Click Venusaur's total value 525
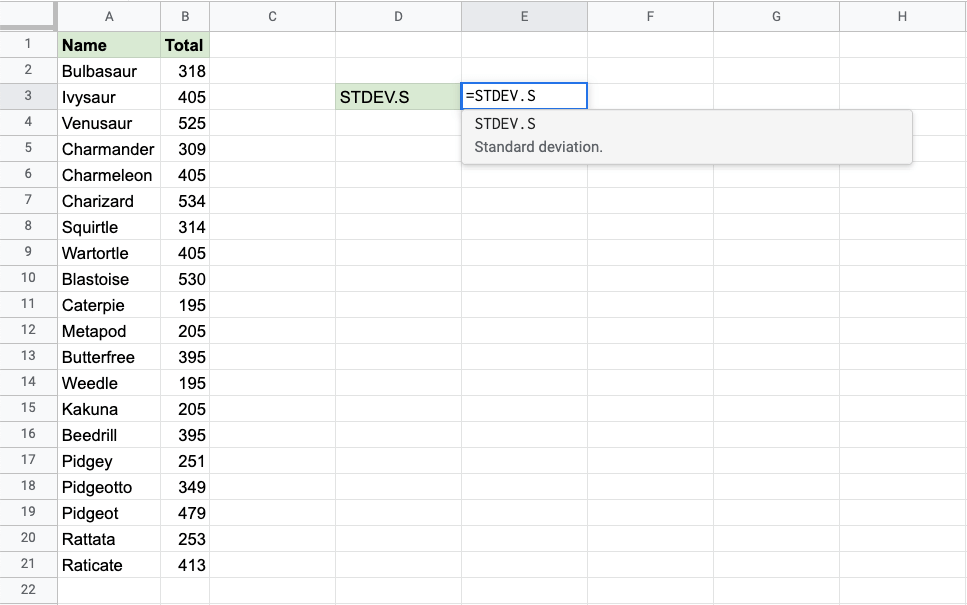This screenshot has height=605, width=967. (185, 123)
